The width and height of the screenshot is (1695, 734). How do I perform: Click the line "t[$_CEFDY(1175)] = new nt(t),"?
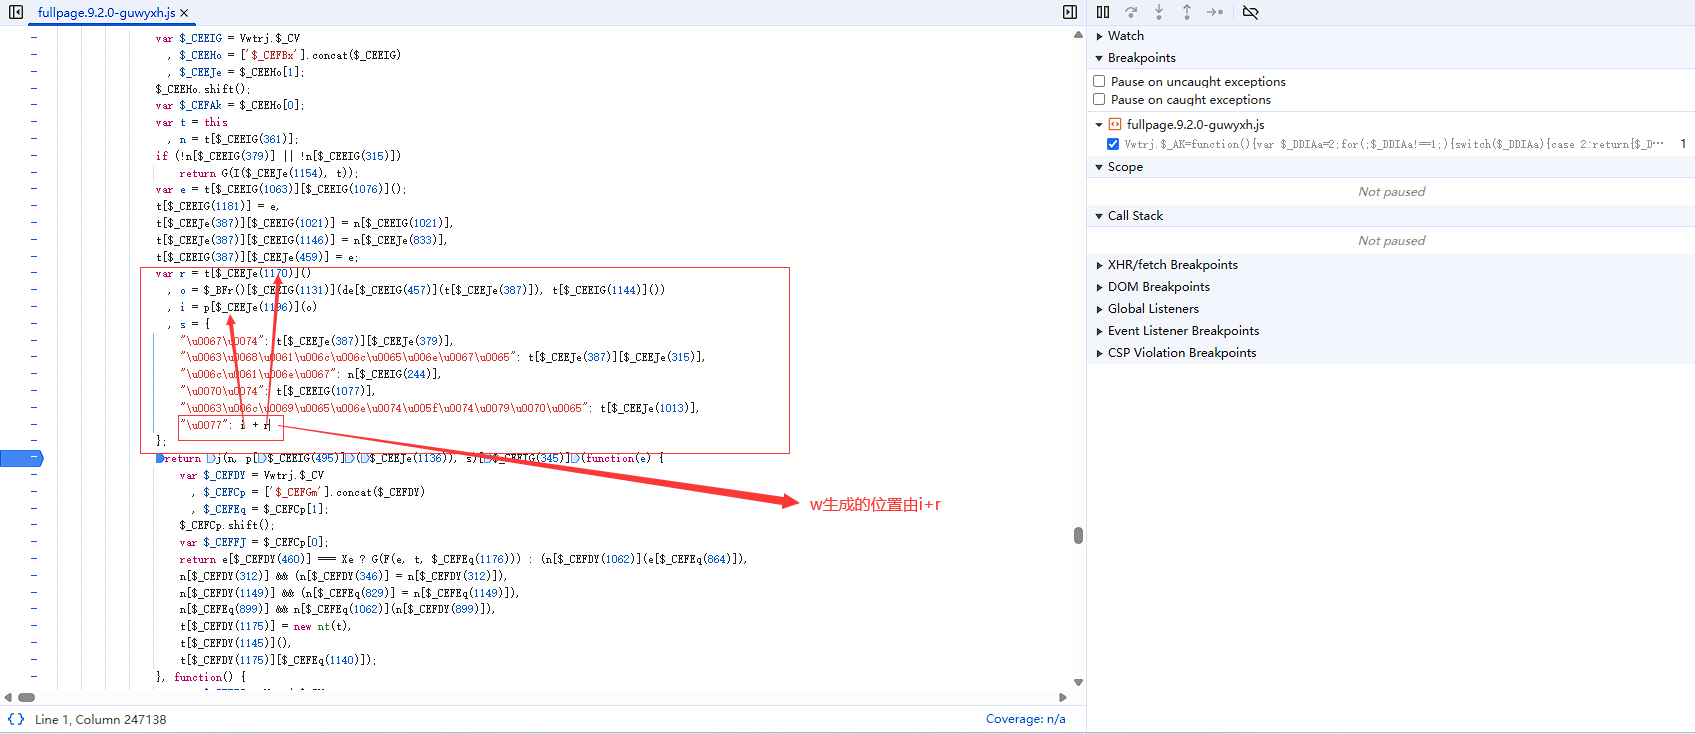pyautogui.click(x=266, y=626)
